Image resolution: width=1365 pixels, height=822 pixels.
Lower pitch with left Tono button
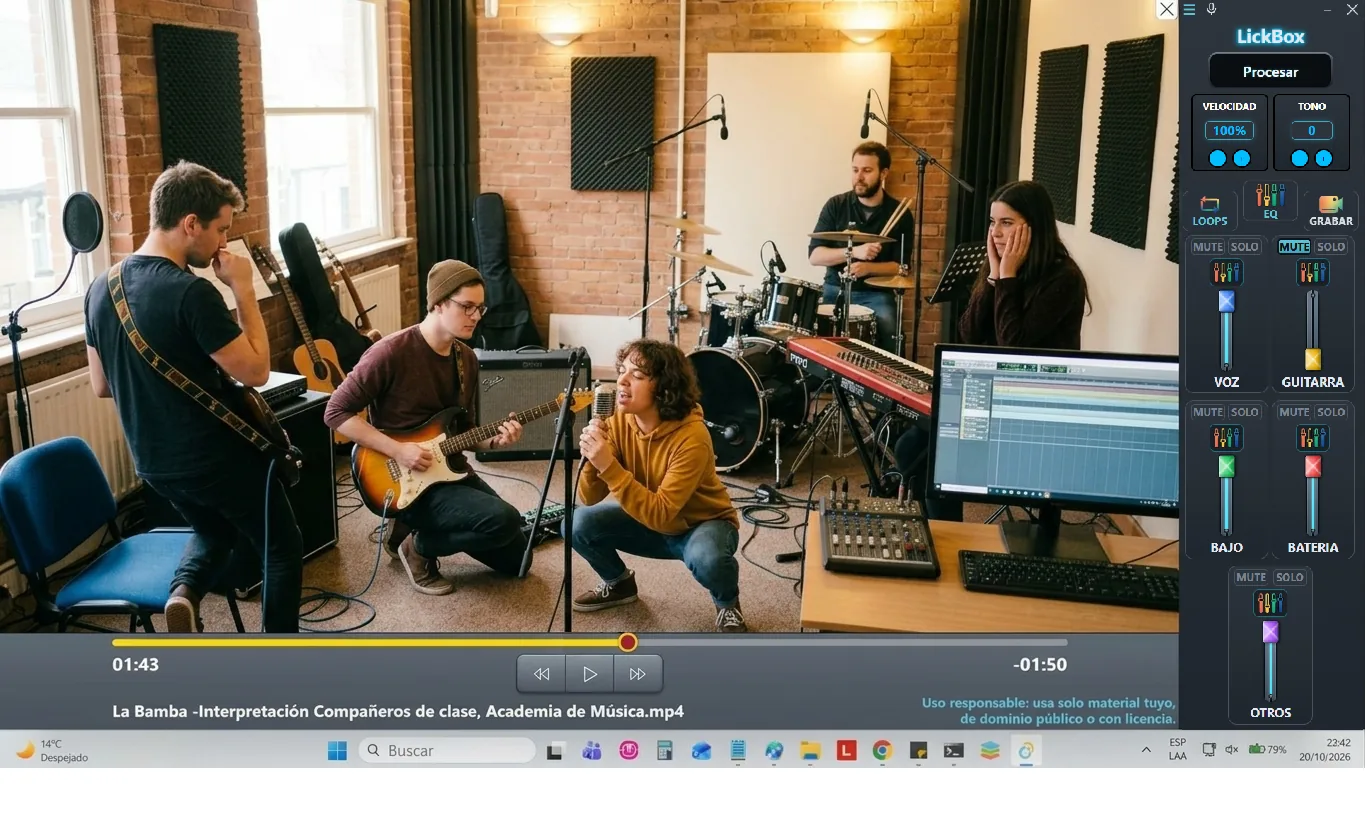click(x=1299, y=158)
